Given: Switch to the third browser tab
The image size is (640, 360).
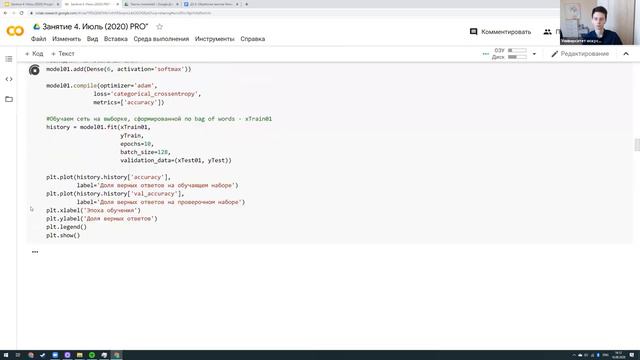Looking at the screenshot, I should (x=151, y=4).
